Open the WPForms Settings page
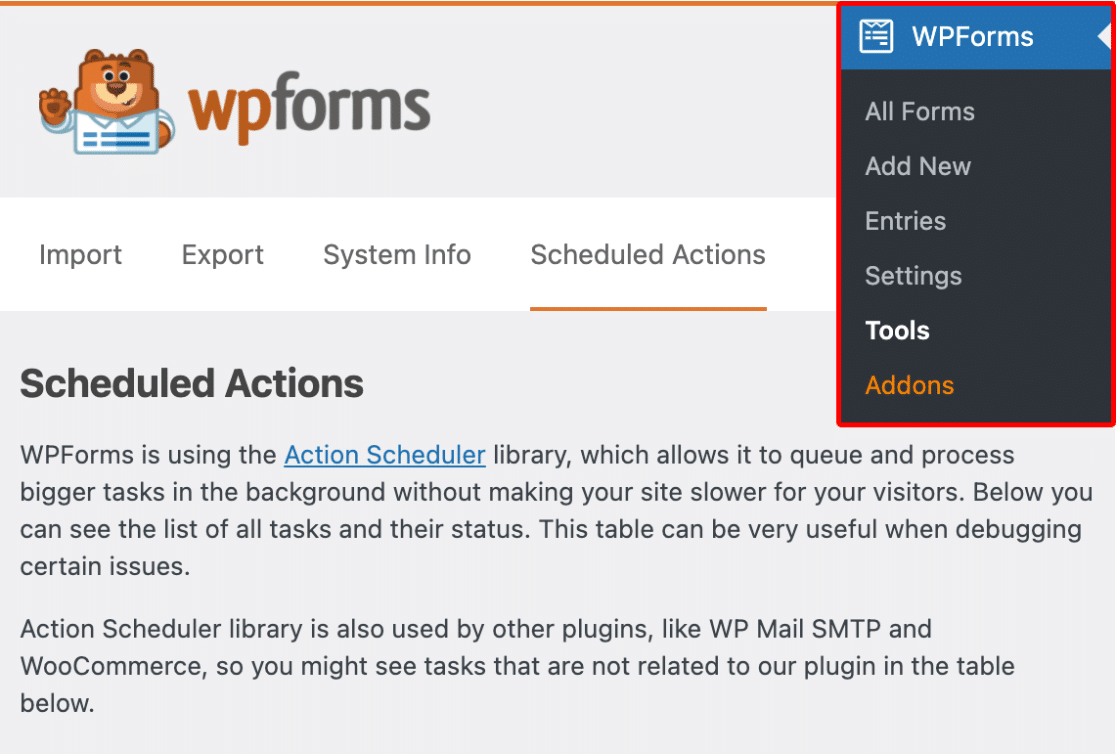Image resolution: width=1116 pixels, height=754 pixels. [913, 276]
